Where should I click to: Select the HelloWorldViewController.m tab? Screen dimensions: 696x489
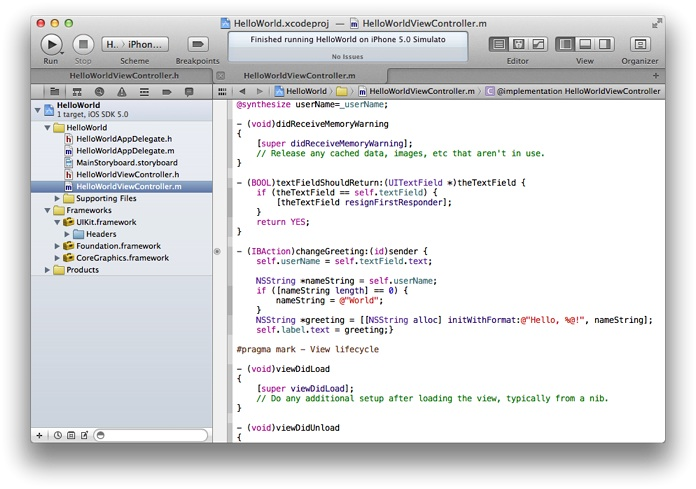coord(300,75)
